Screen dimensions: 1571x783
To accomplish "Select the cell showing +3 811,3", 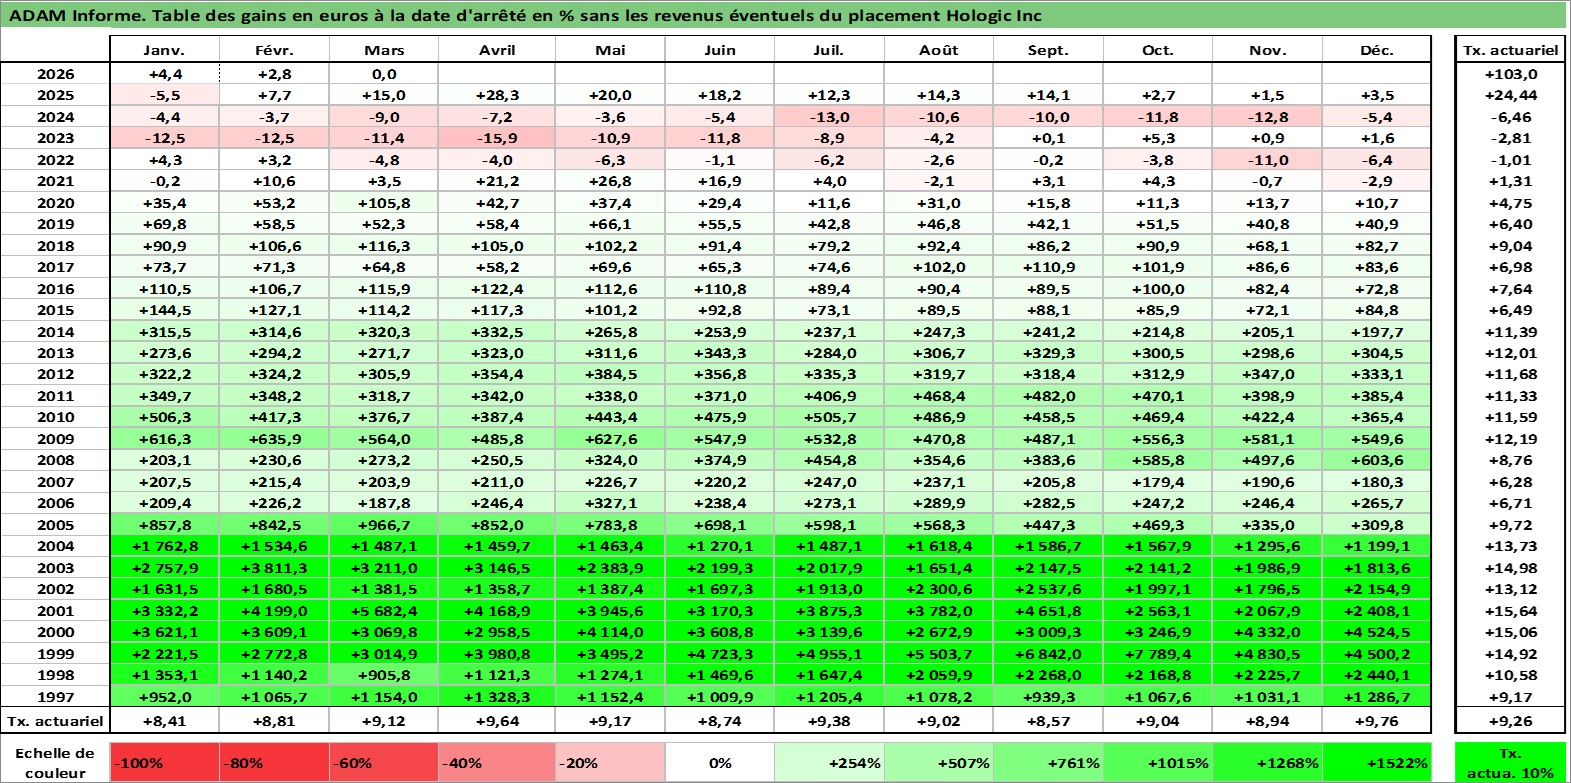I will [274, 568].
